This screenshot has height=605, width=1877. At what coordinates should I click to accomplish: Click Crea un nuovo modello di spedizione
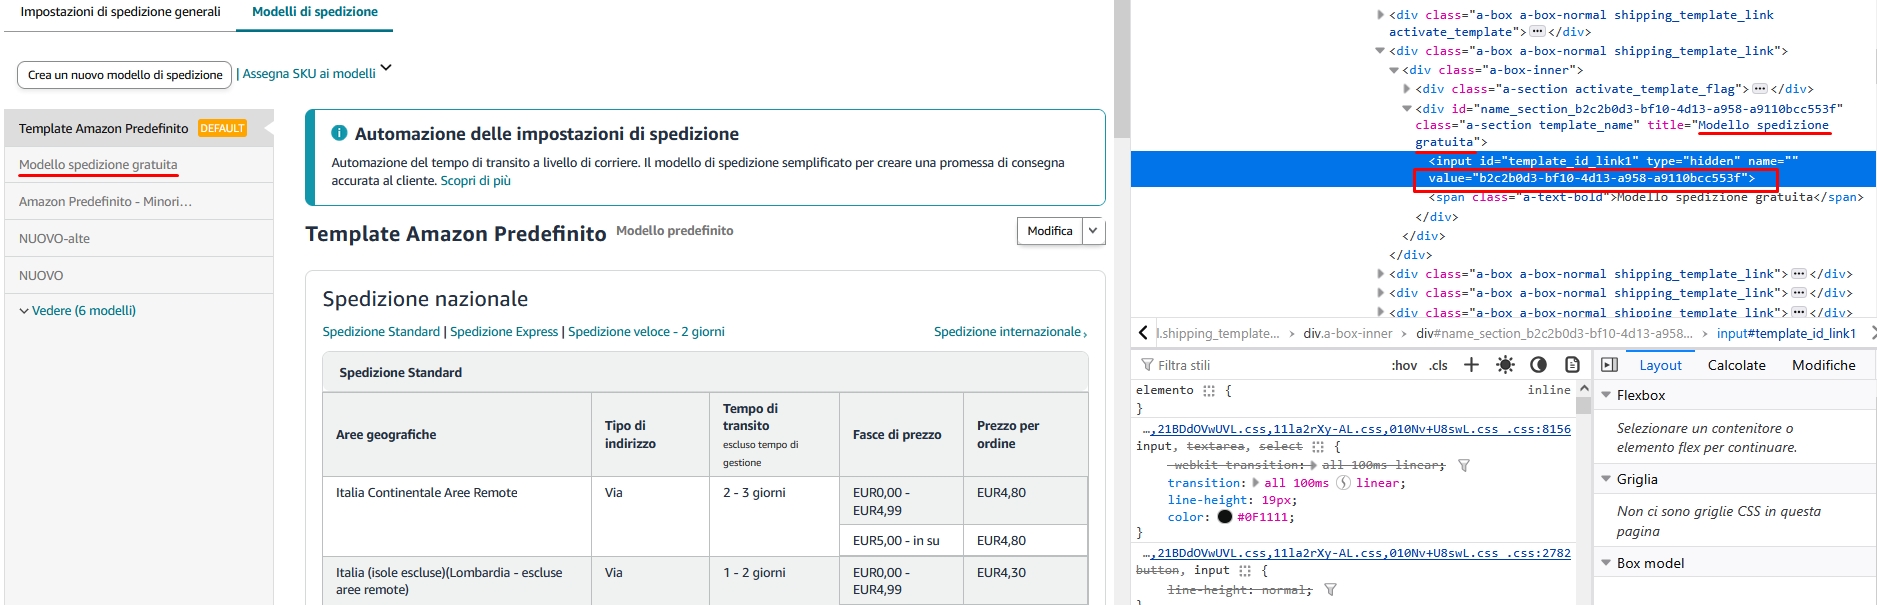point(125,75)
